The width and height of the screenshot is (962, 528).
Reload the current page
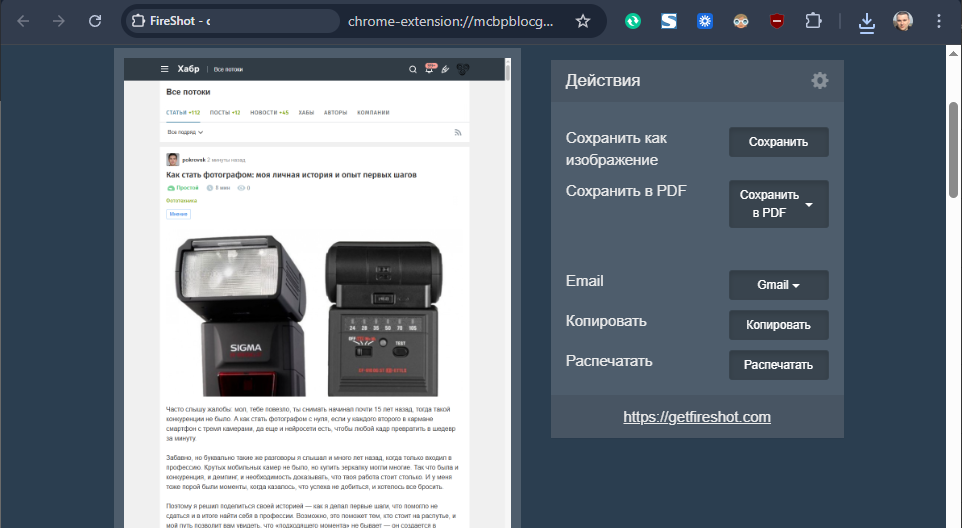click(x=94, y=21)
